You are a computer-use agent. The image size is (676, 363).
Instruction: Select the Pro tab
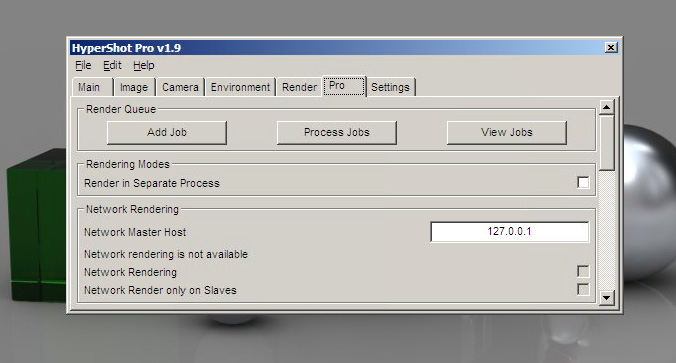pyautogui.click(x=344, y=86)
